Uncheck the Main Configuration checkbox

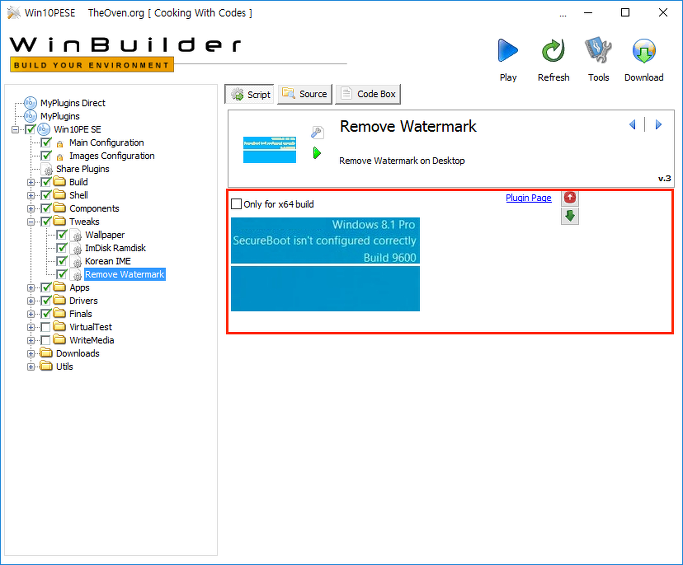pos(46,142)
